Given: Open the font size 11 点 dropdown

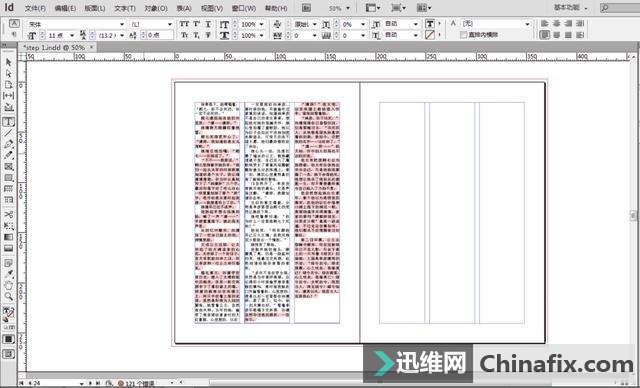Looking at the screenshot, I should click(72, 35).
